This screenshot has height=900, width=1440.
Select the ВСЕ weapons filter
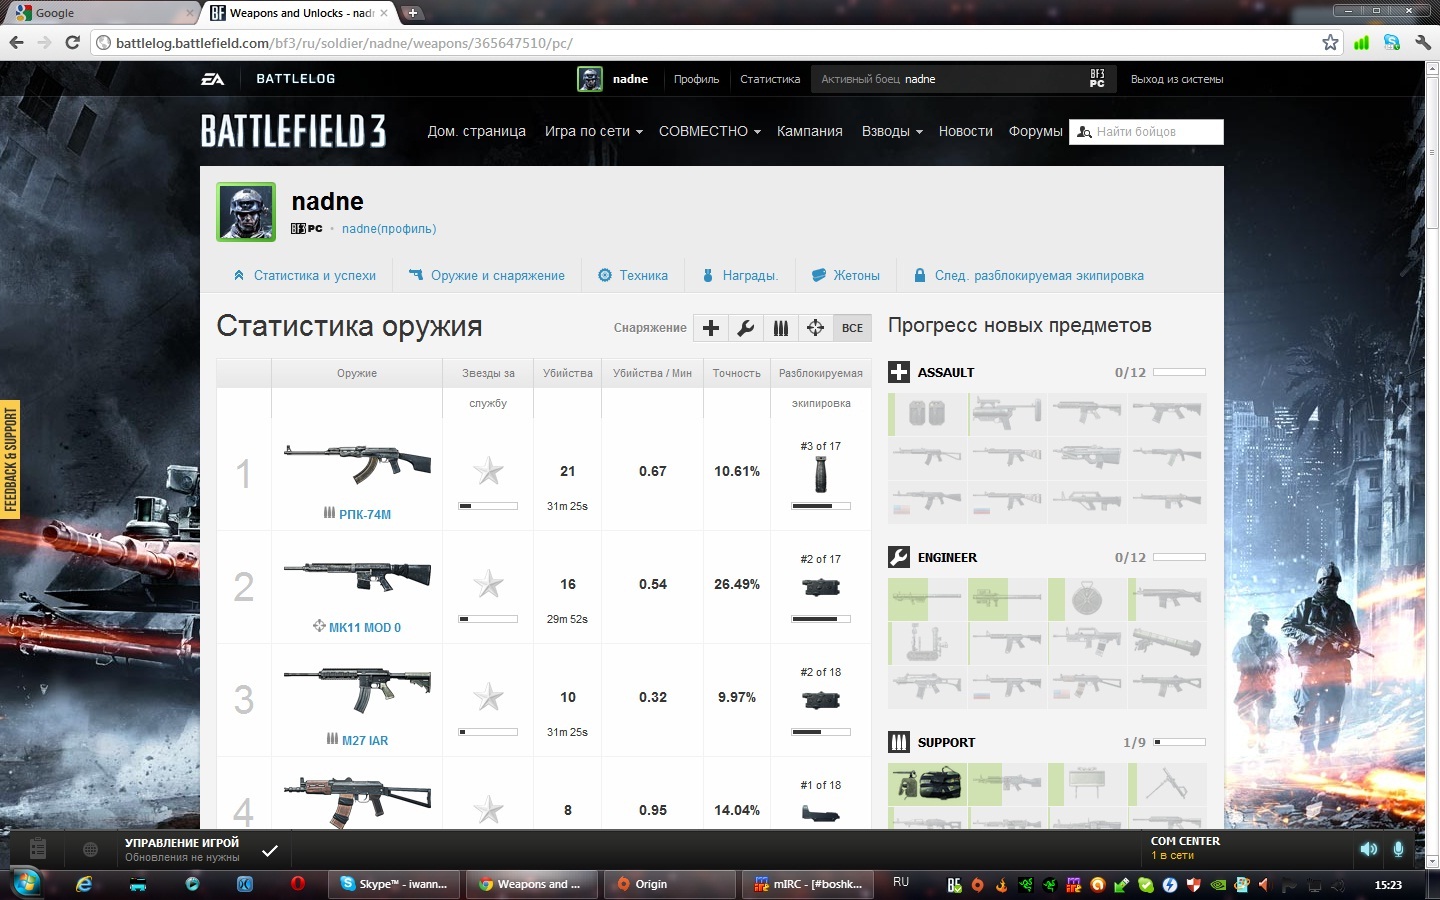click(852, 328)
